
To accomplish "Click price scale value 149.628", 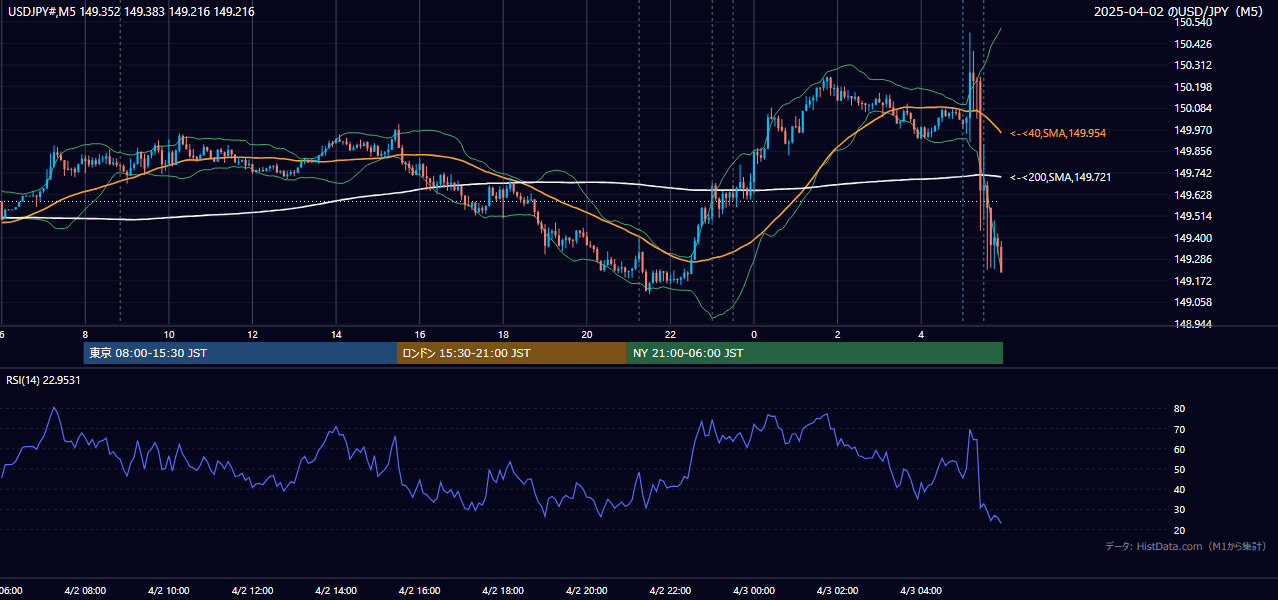I will (x=1192, y=195).
